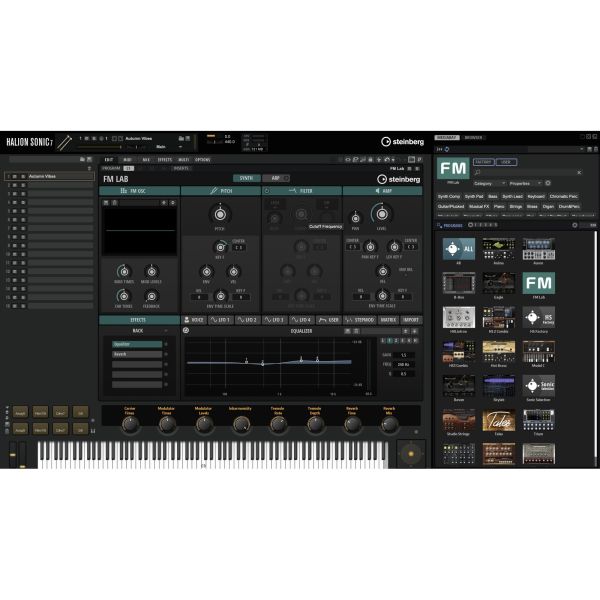Screen dimensions: 600x600
Task: Click the All instruments thumbnail
Action: point(458,249)
